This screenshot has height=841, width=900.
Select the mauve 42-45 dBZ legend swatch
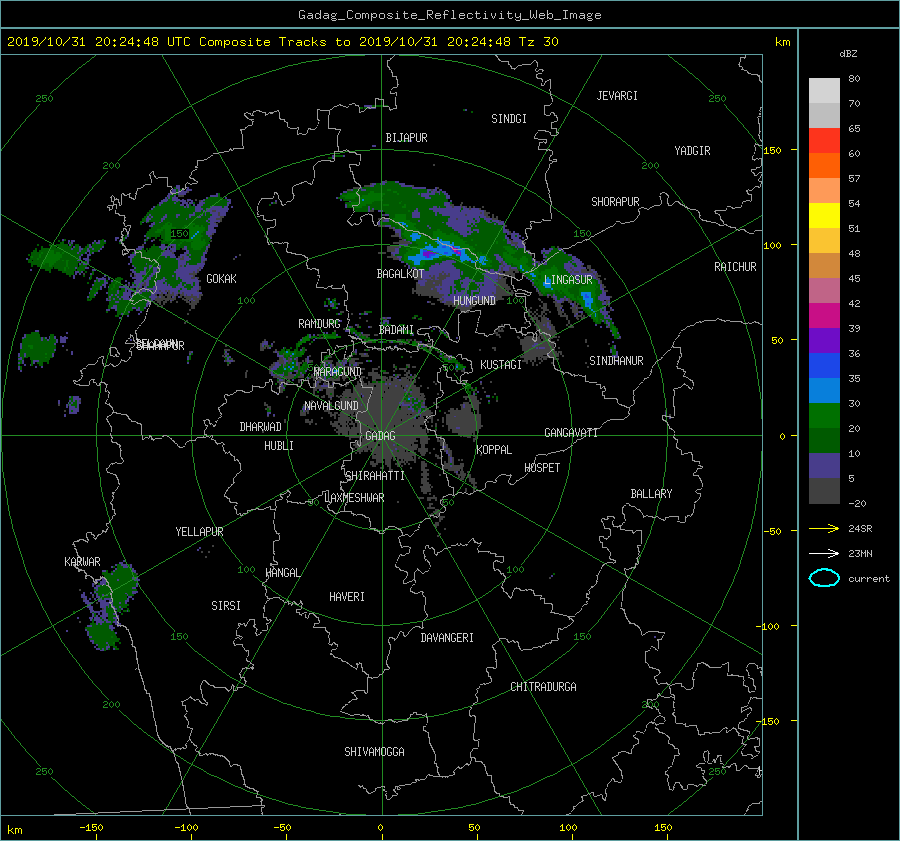(824, 291)
